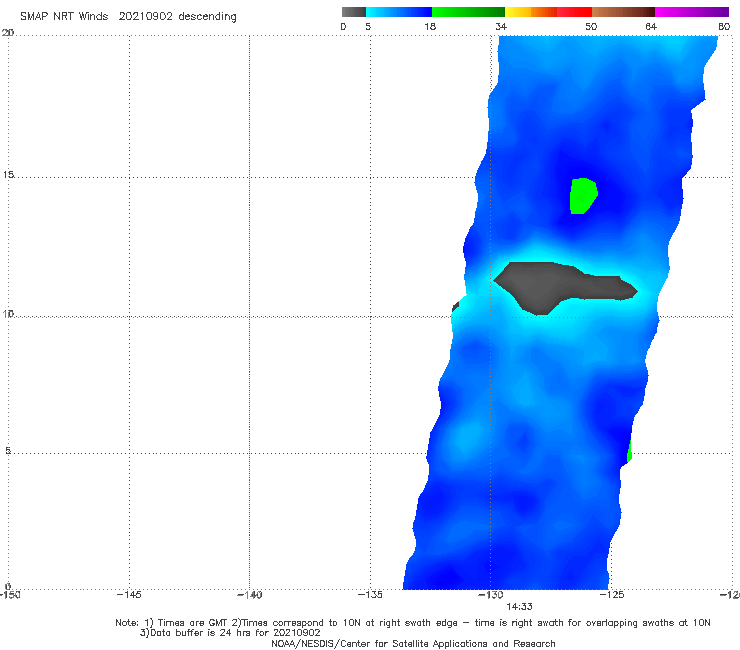Viewport: 740px width, 650px height.
Task: Select the magenta-purple segment of the color bar
Action: point(692,12)
